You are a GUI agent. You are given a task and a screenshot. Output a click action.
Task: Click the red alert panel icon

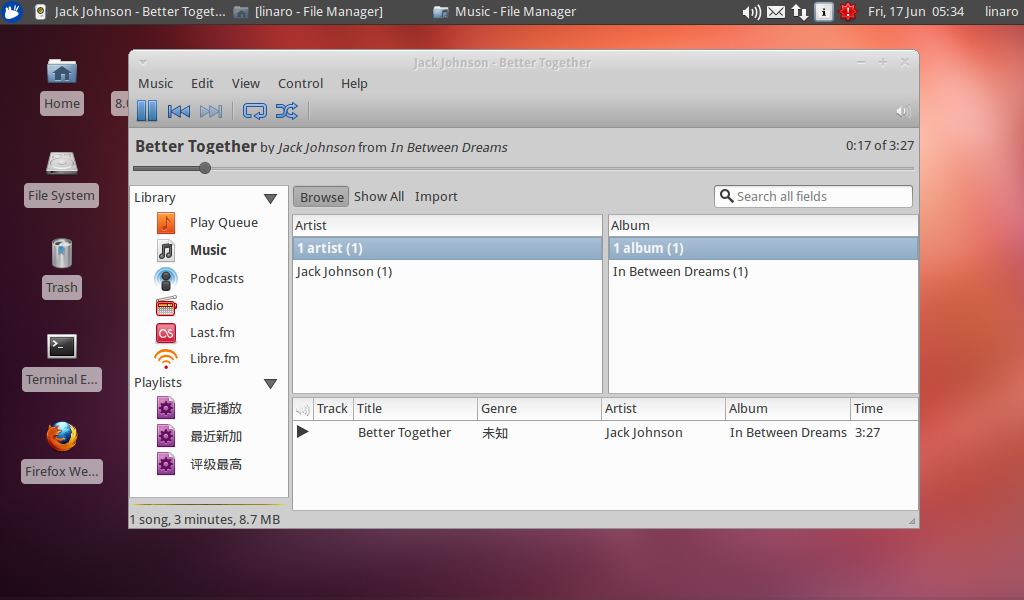pyautogui.click(x=848, y=12)
